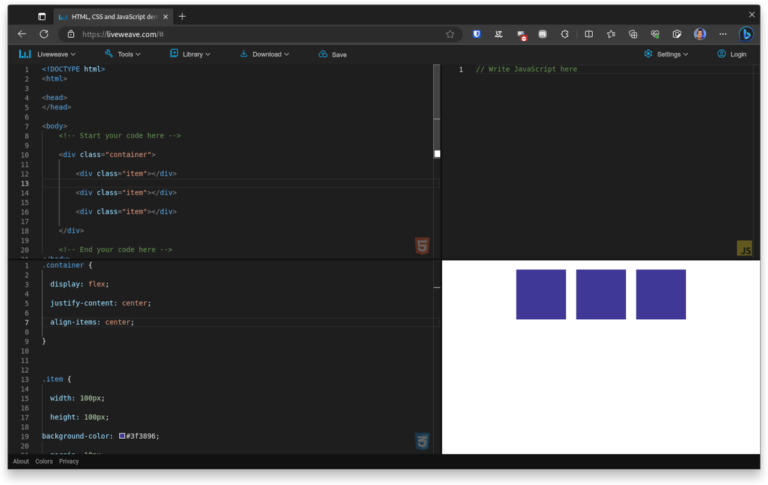This screenshot has width=768, height=485.
Task: Click the '.container {' selector line
Action: click(x=67, y=265)
